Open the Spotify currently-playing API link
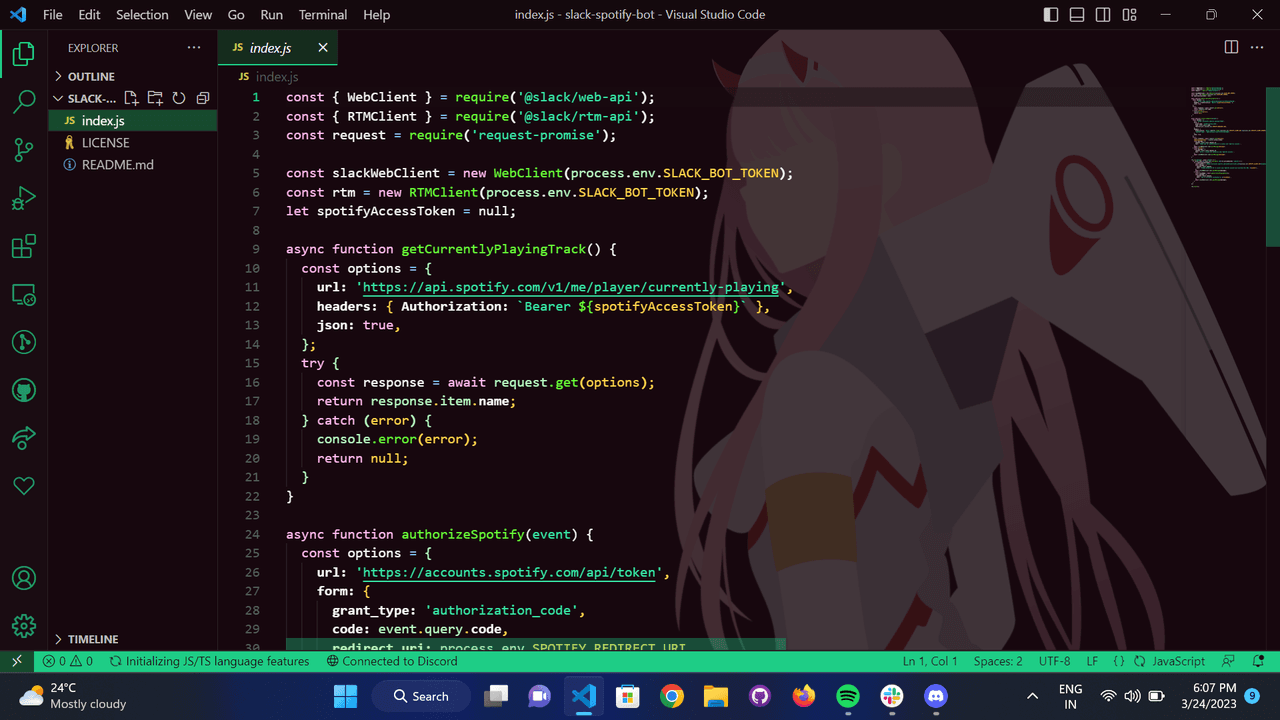1280x720 pixels. 570,287
